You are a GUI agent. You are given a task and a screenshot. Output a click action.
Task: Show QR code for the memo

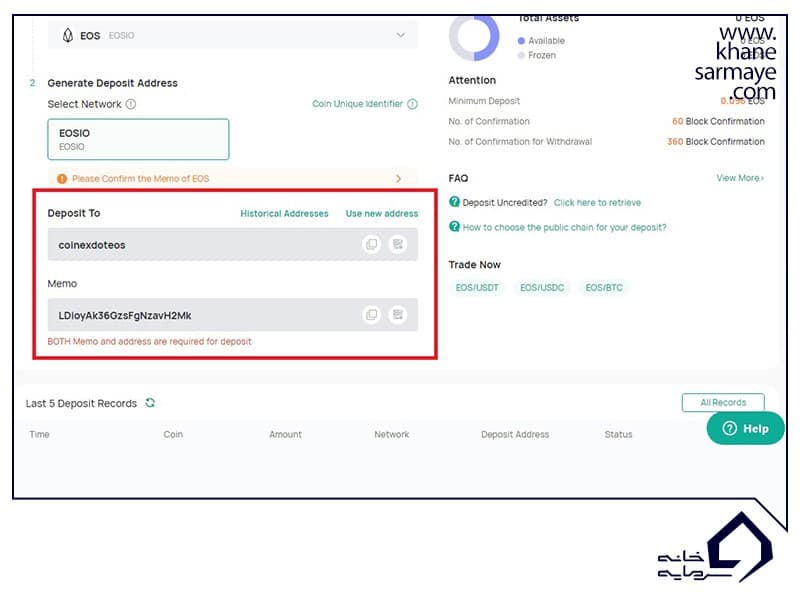(x=397, y=315)
